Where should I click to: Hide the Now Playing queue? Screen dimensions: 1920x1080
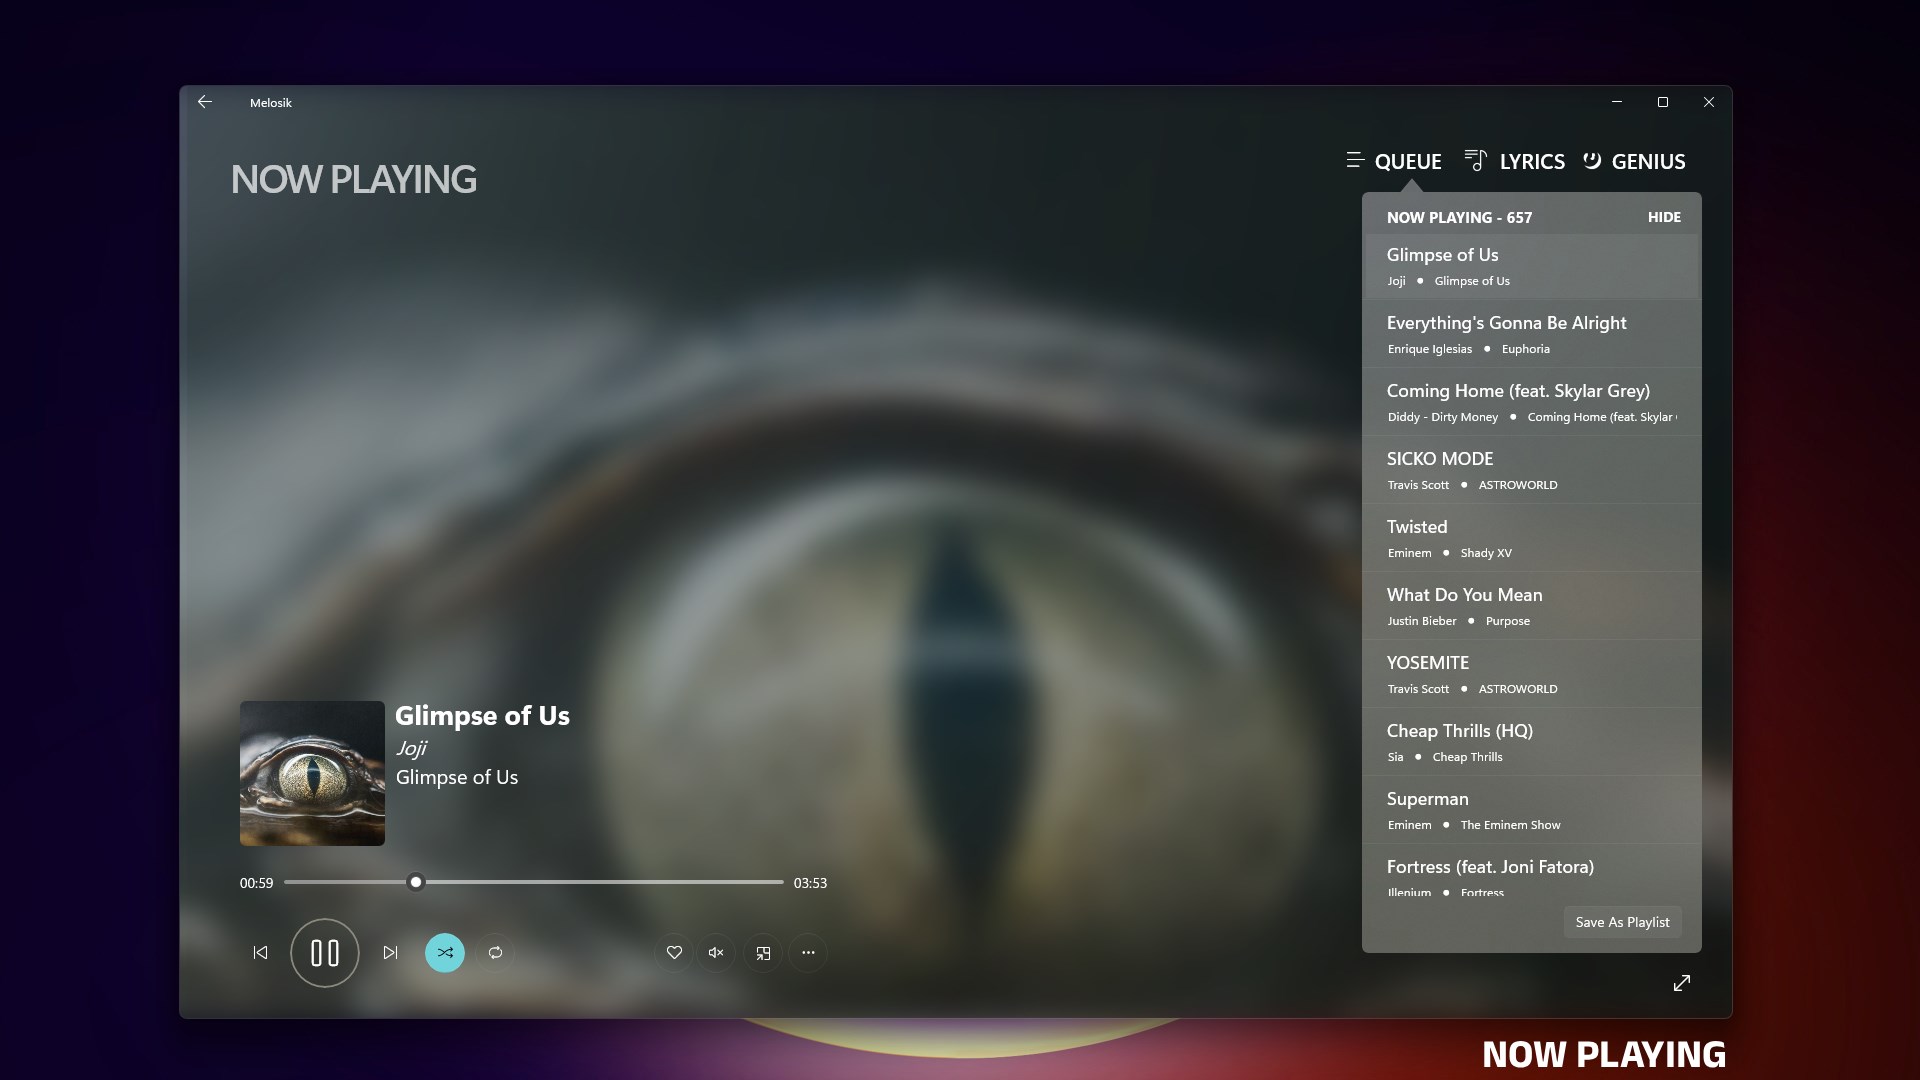pyautogui.click(x=1664, y=216)
